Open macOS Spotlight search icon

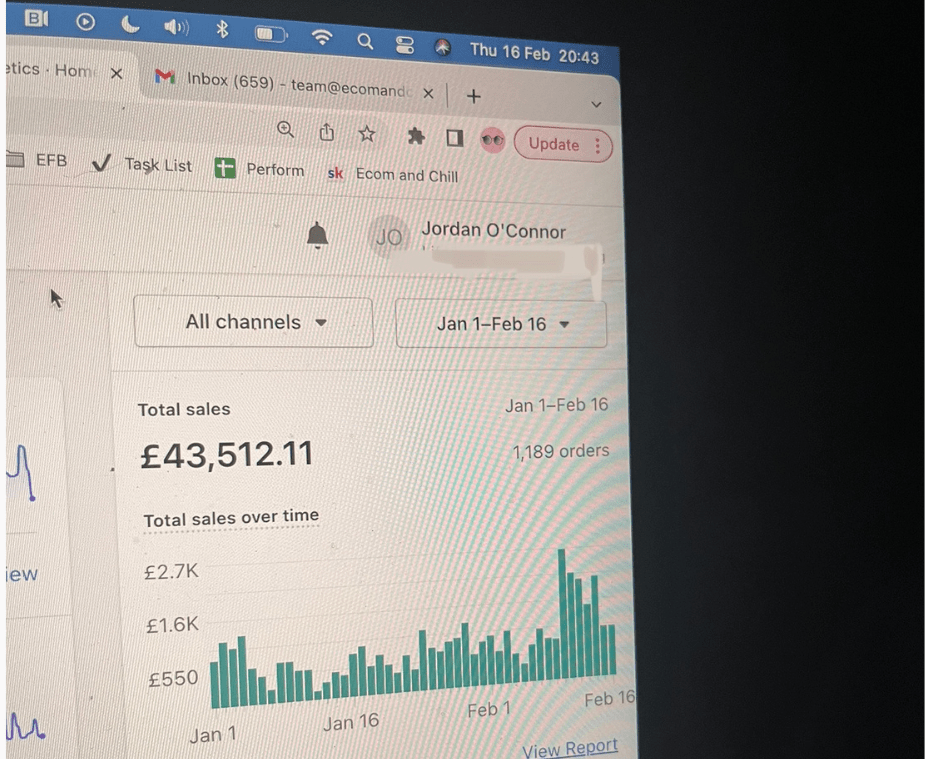[x=365, y=41]
